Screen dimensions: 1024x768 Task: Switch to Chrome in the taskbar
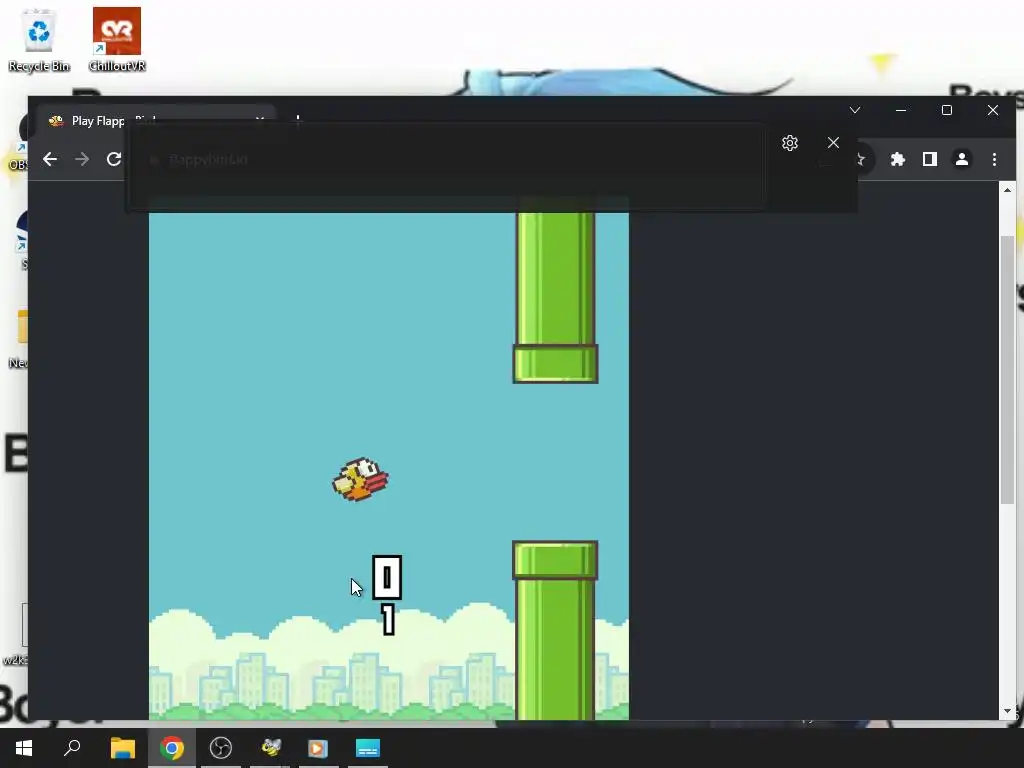coord(172,748)
